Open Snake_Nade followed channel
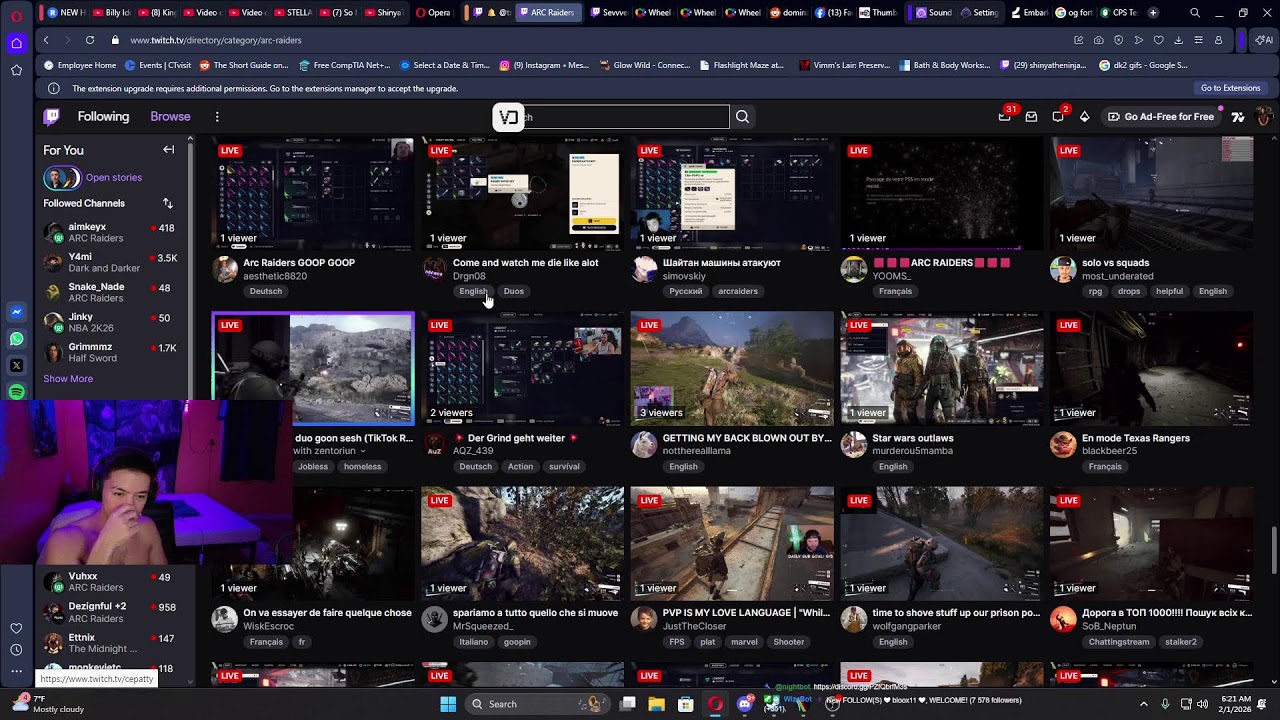The height and width of the screenshot is (720, 1280). tap(110, 293)
